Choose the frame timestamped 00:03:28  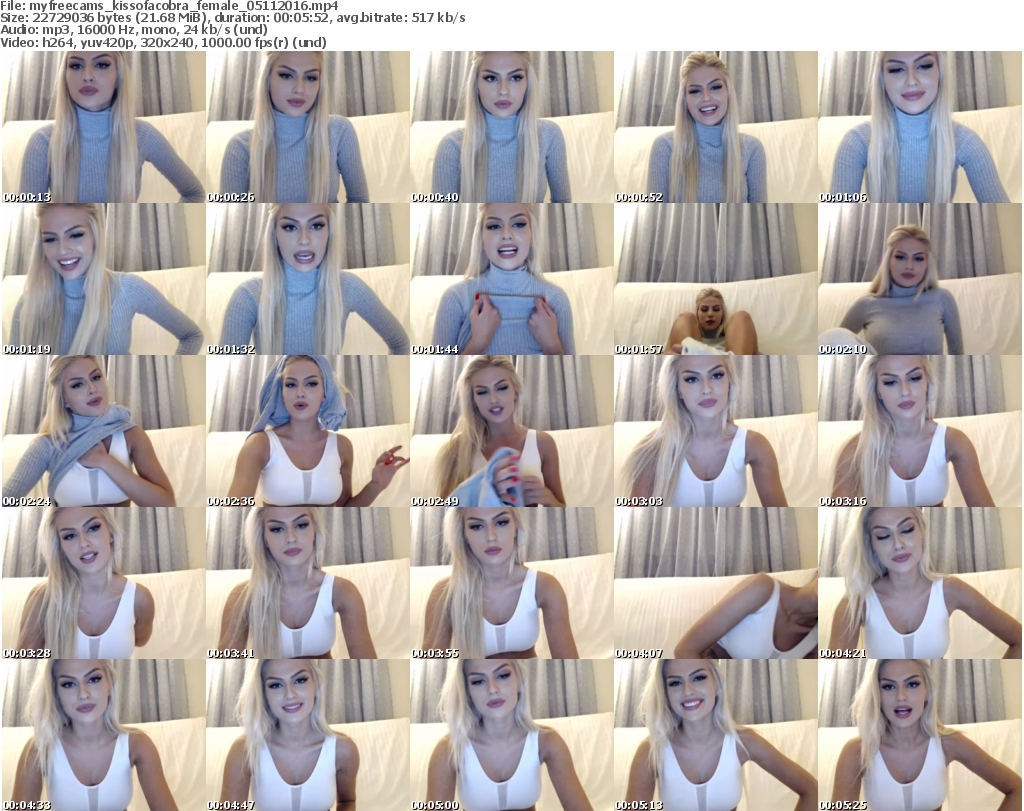pyautogui.click(x=103, y=583)
